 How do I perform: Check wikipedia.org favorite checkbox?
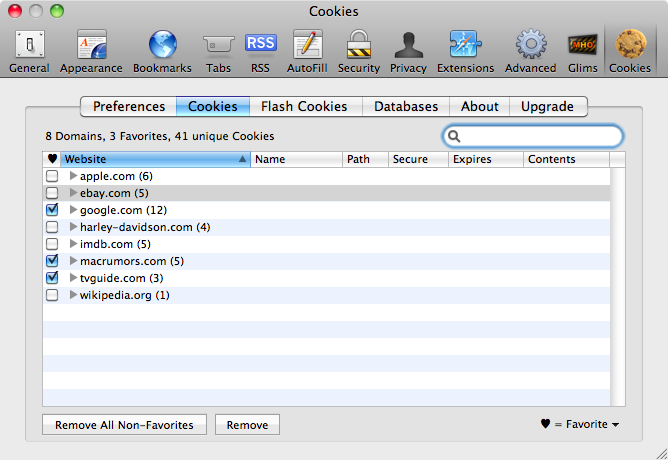click(52, 295)
